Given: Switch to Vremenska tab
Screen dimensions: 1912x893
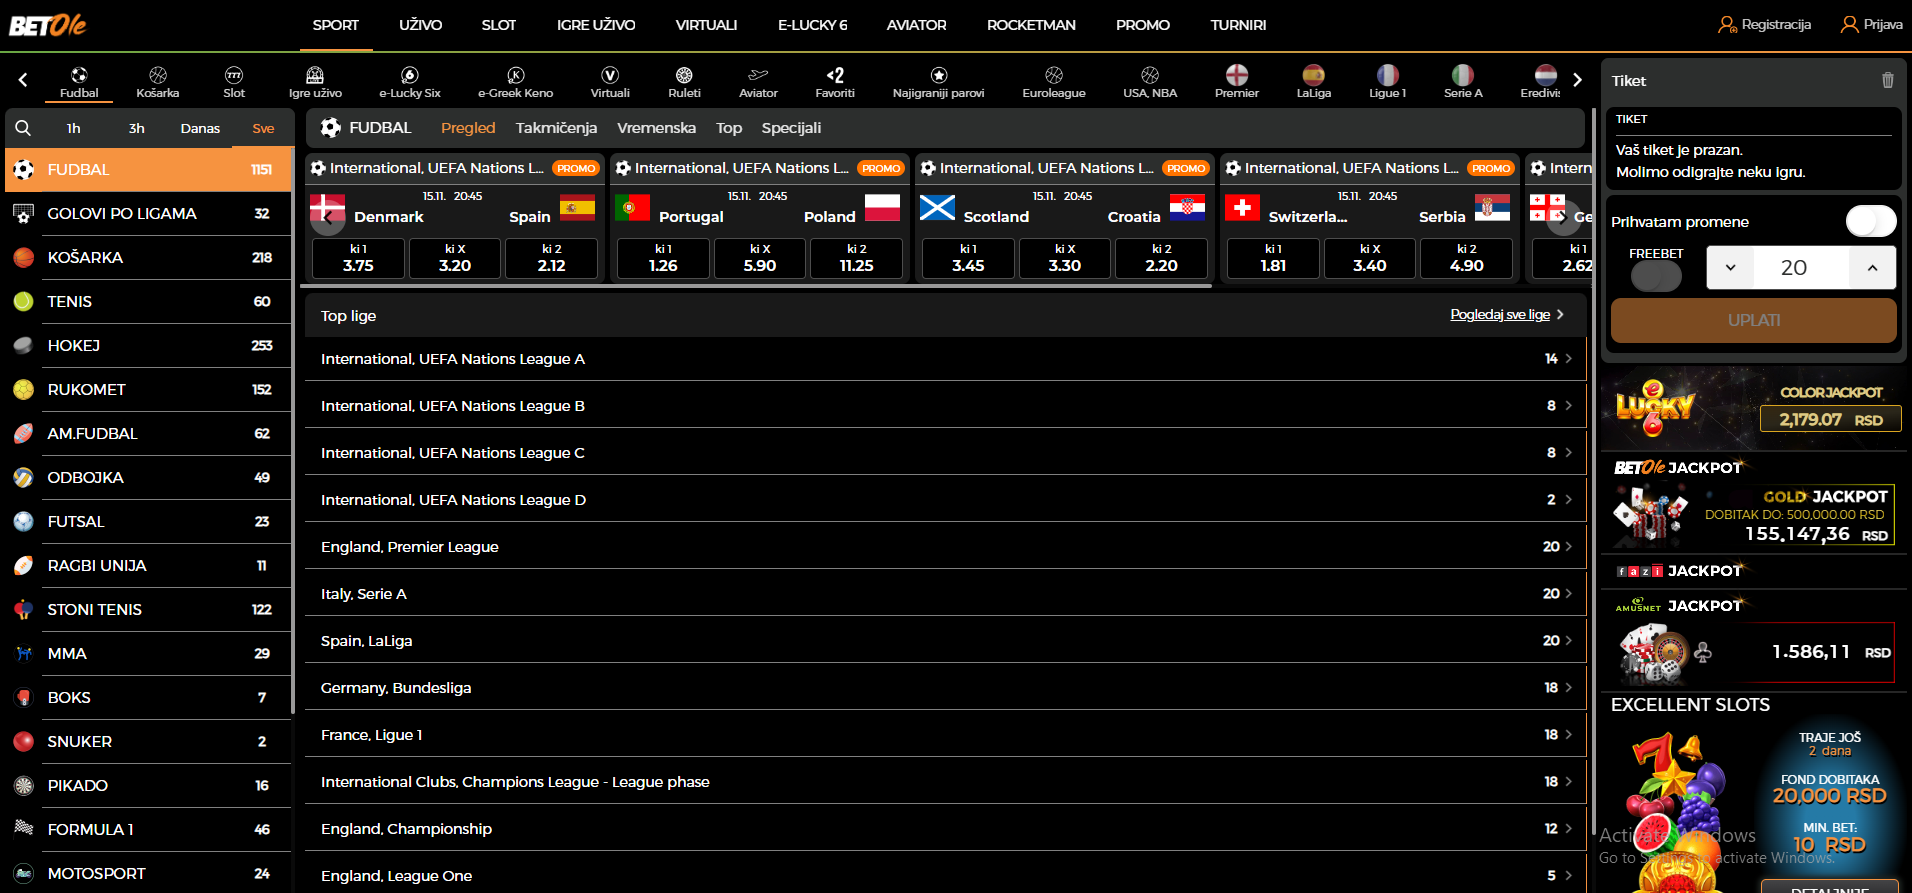Looking at the screenshot, I should click(656, 128).
